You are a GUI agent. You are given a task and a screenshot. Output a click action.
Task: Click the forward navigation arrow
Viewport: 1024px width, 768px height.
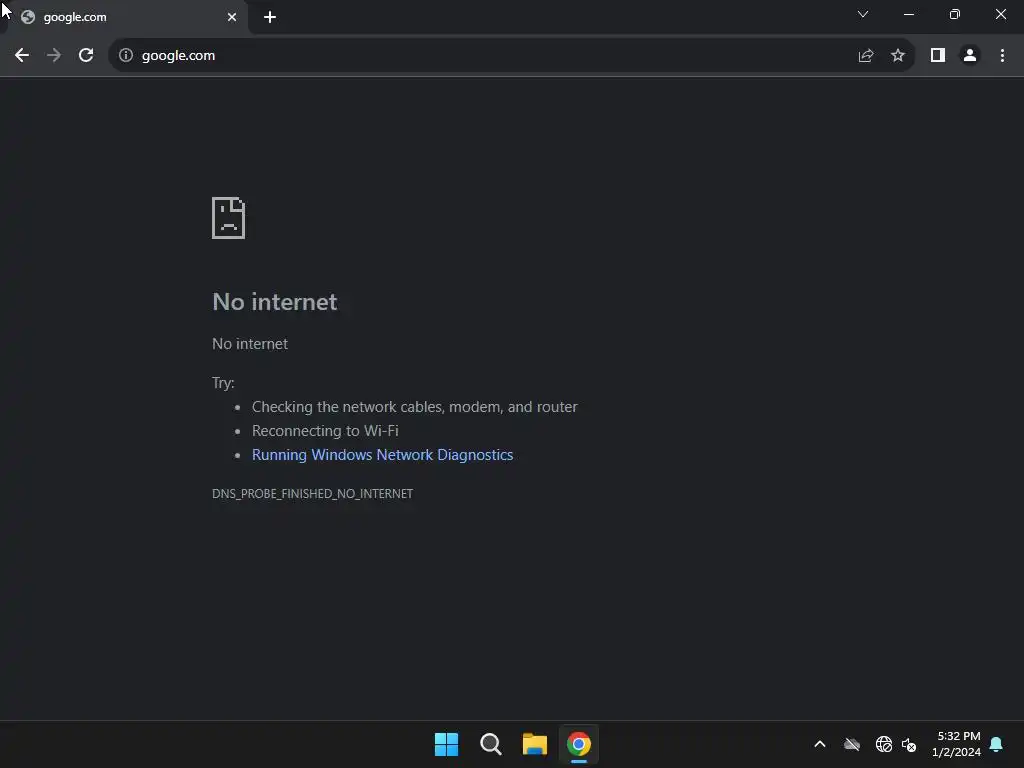[54, 56]
